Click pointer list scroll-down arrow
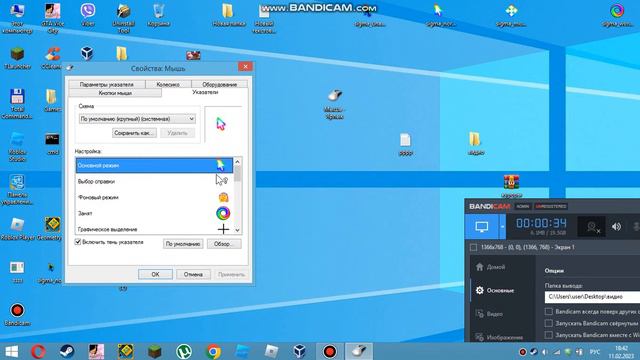640x360 pixels. click(x=237, y=230)
